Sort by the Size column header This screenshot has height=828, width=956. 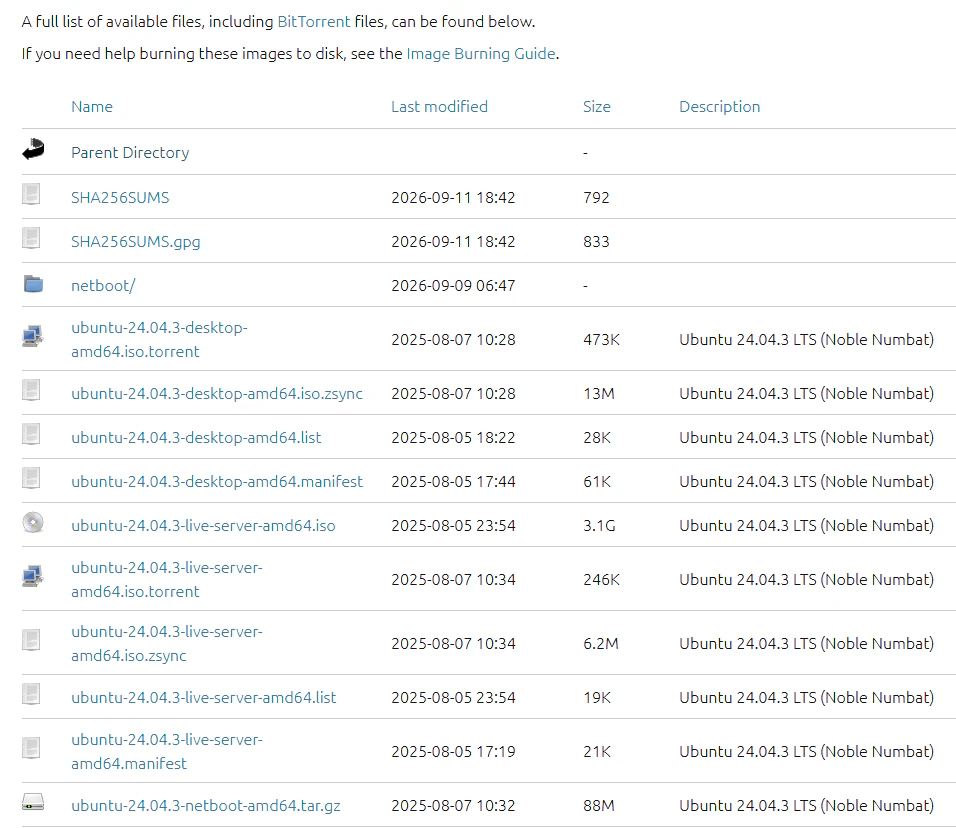click(596, 107)
